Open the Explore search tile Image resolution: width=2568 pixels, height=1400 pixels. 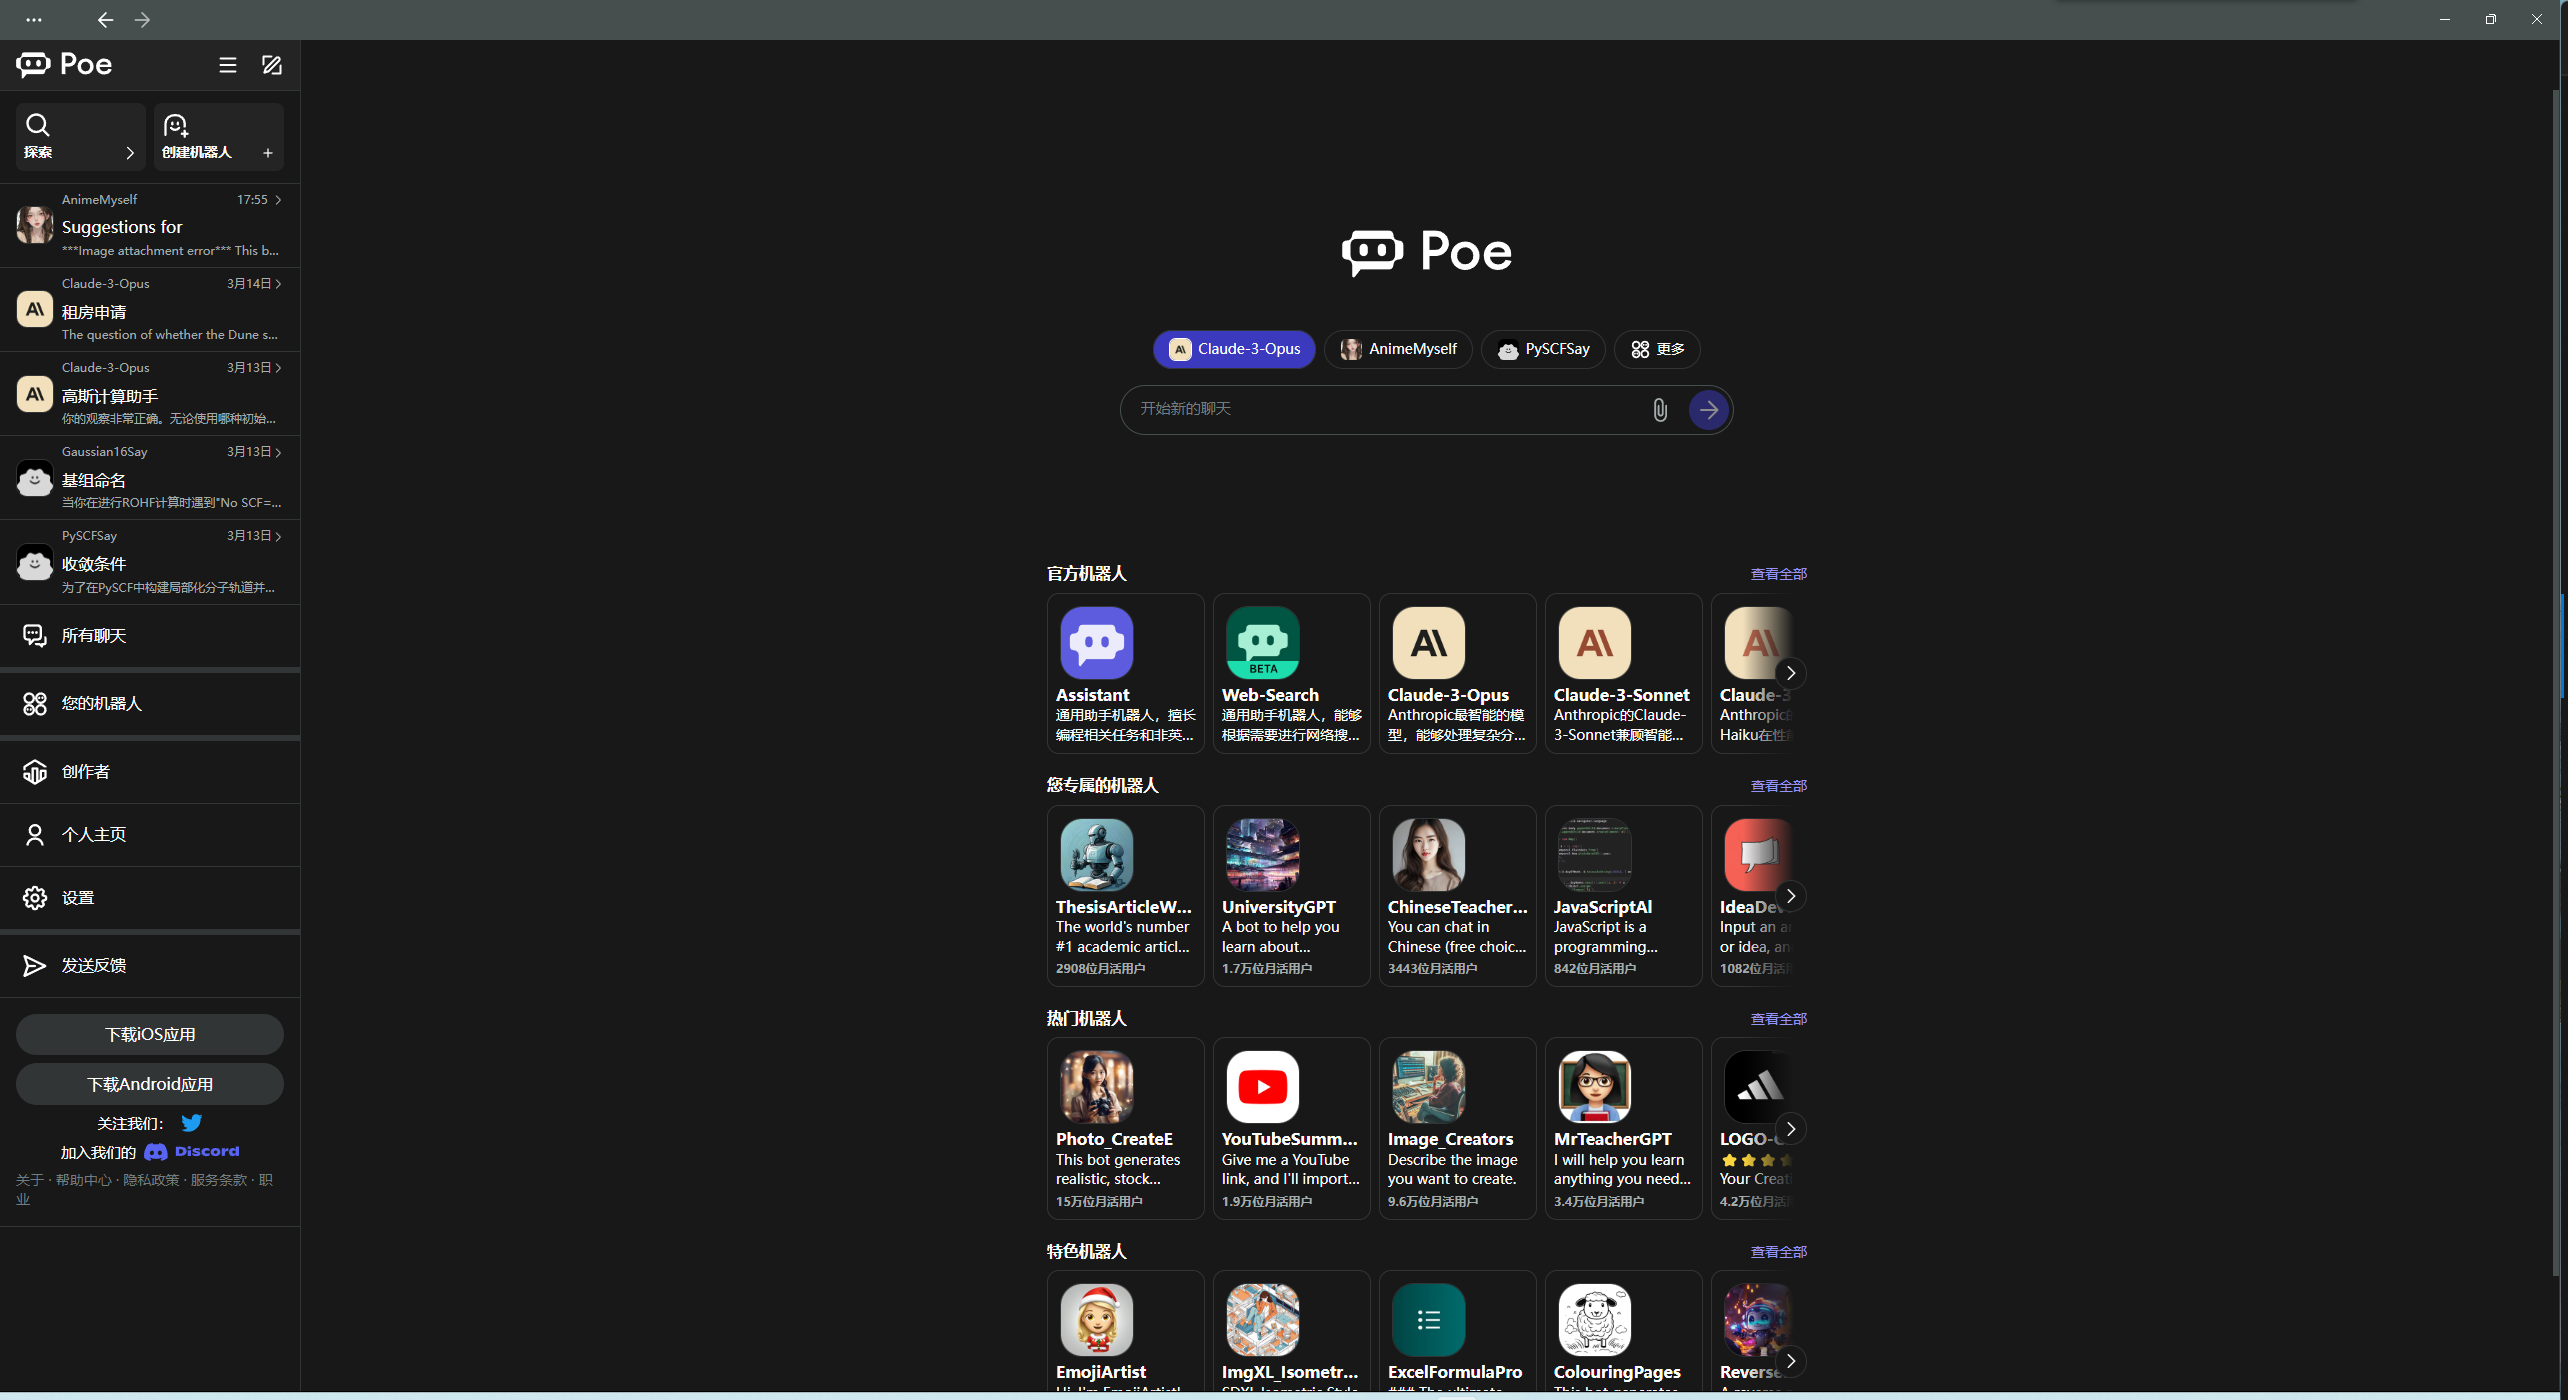pos(80,137)
